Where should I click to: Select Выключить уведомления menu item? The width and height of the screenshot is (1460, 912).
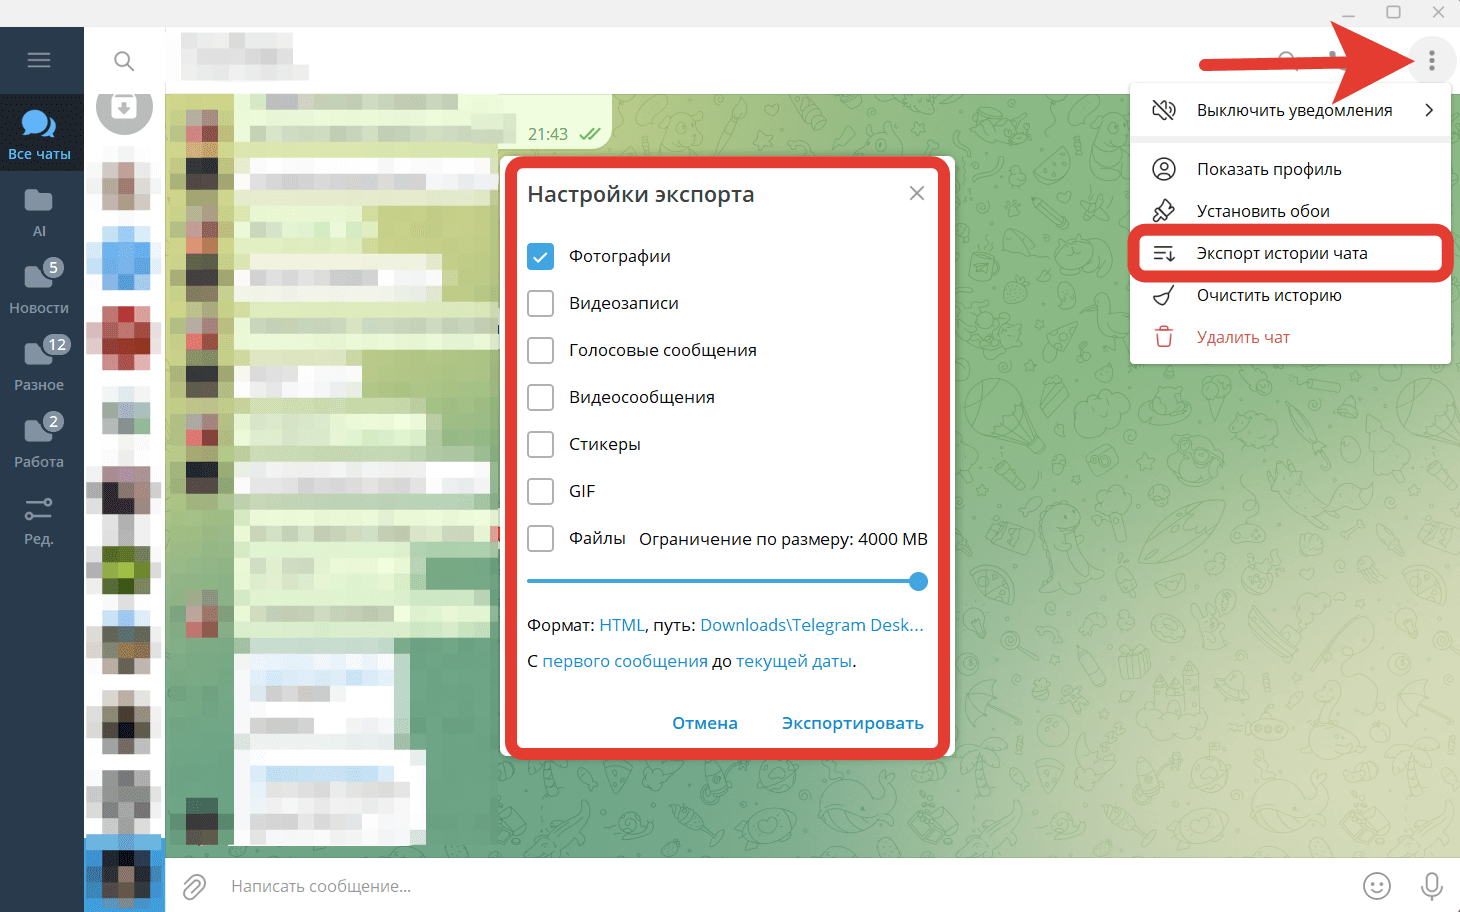coord(1290,110)
